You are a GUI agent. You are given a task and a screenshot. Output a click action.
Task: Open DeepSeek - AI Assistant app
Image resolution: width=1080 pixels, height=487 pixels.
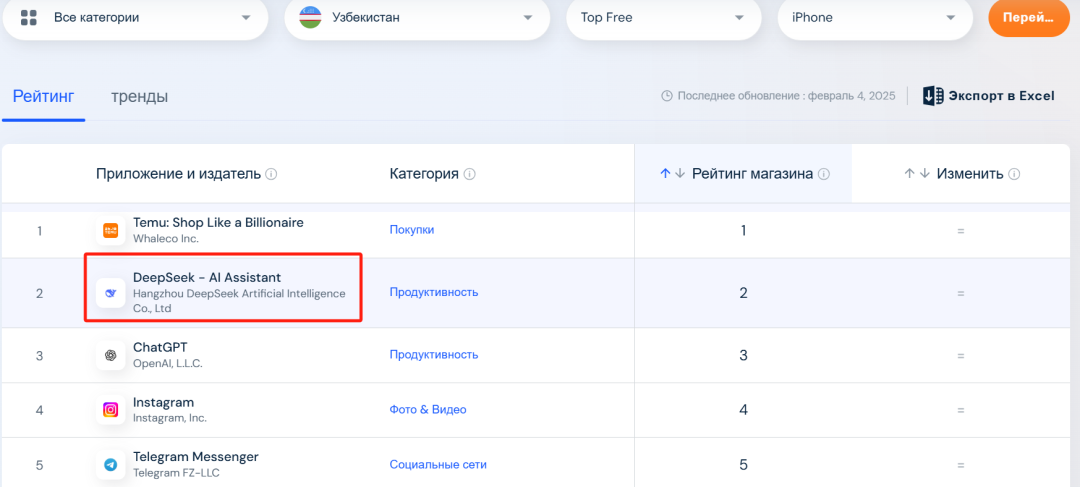tap(207, 278)
